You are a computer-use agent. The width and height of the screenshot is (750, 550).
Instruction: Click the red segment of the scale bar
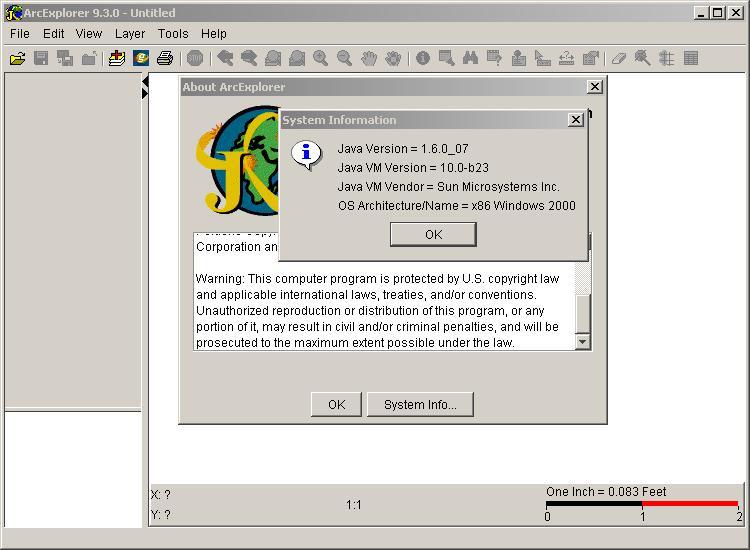click(690, 504)
